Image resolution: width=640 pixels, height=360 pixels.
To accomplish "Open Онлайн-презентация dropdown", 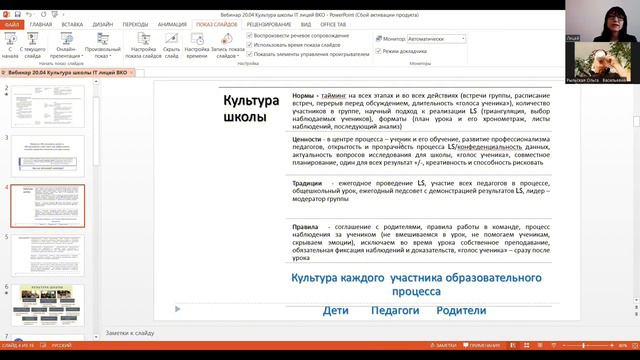I will click(x=66, y=45).
